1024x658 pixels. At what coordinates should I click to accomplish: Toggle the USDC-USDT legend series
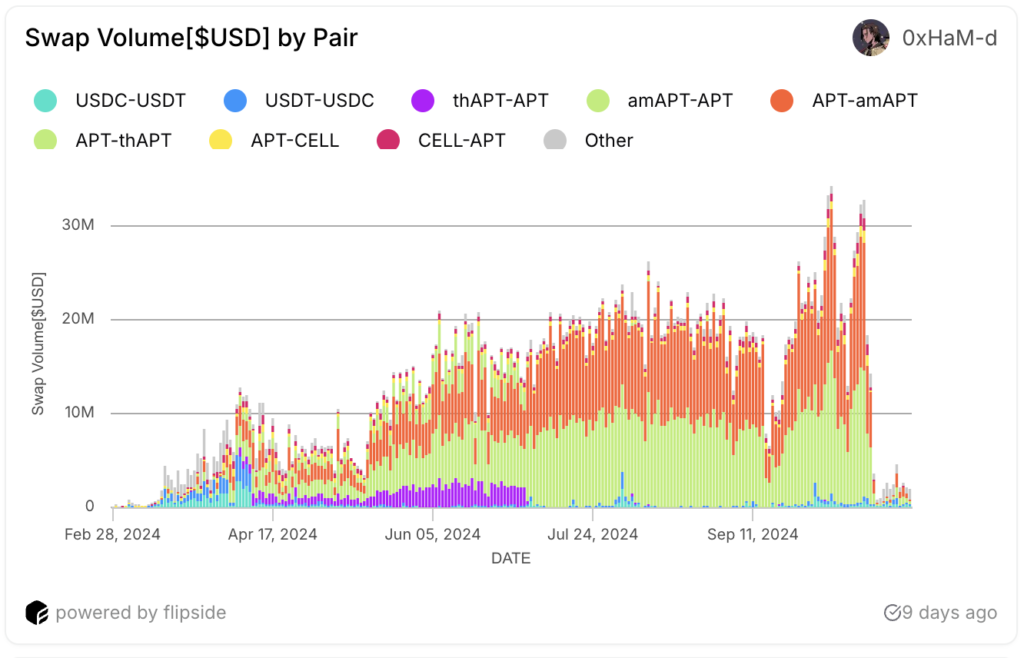pos(45,100)
